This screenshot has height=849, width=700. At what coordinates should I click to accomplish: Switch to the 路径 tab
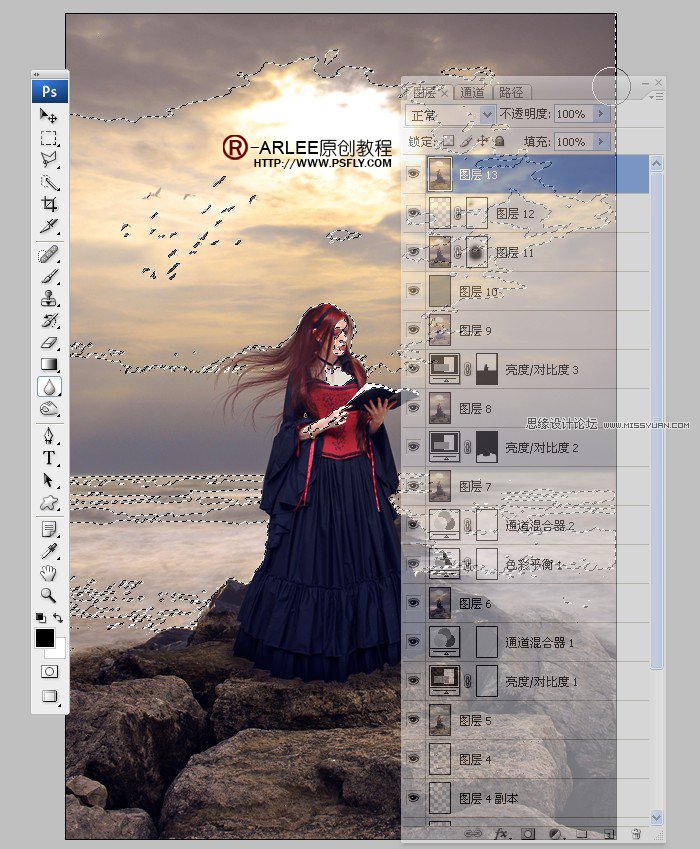point(511,93)
